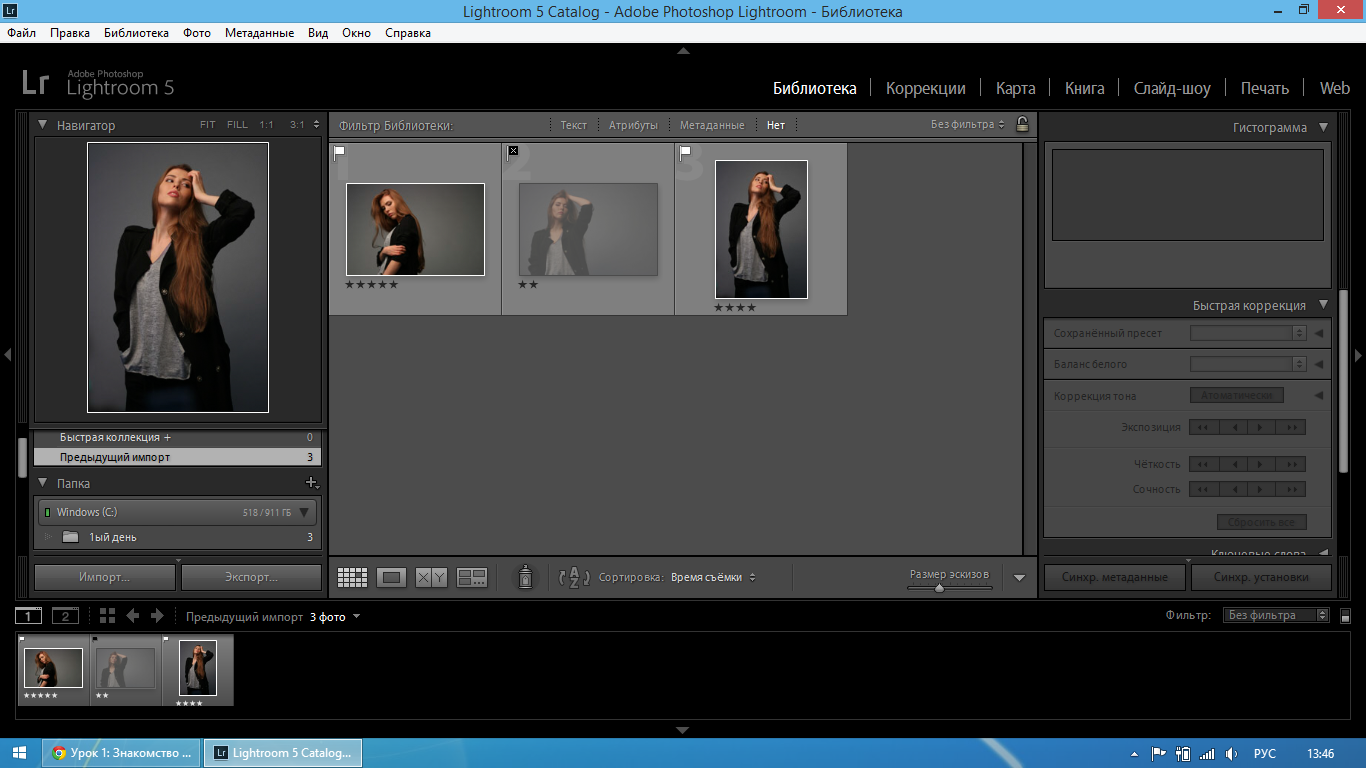Toggle the library filter lock icon
The height and width of the screenshot is (768, 1366).
(1022, 124)
